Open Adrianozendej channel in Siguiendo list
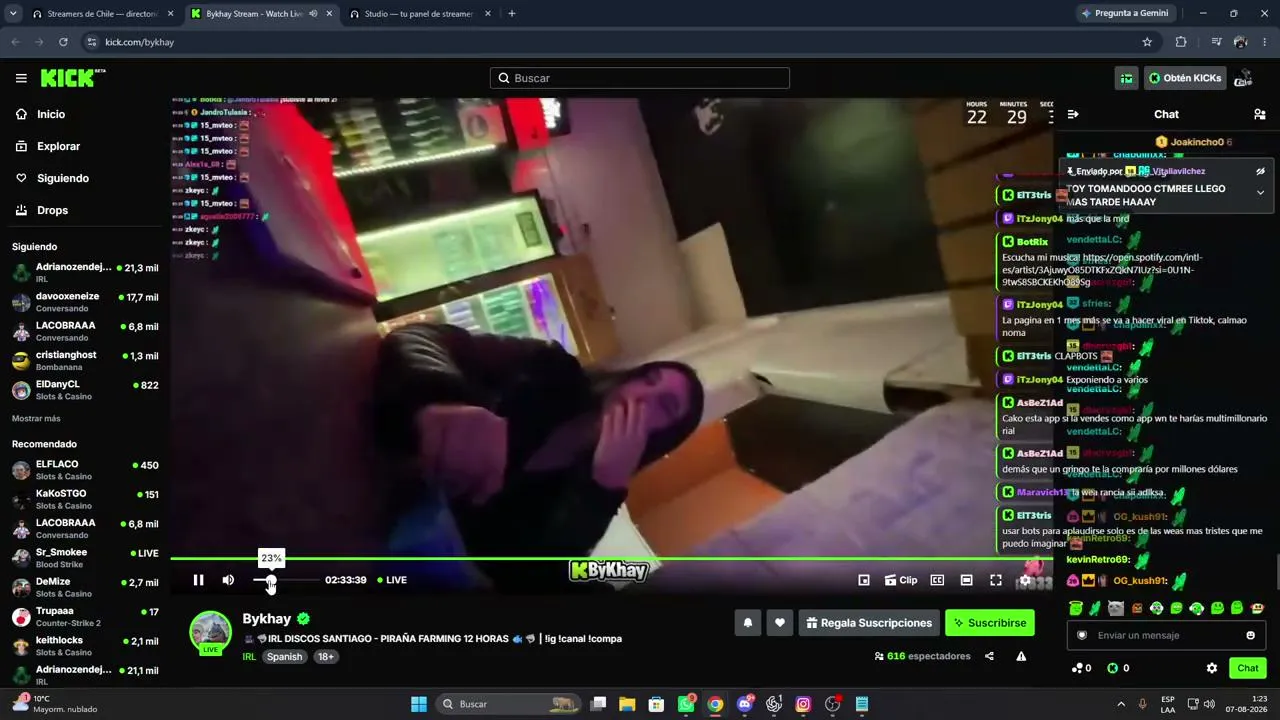This screenshot has height=720, width=1280. pos(85,272)
